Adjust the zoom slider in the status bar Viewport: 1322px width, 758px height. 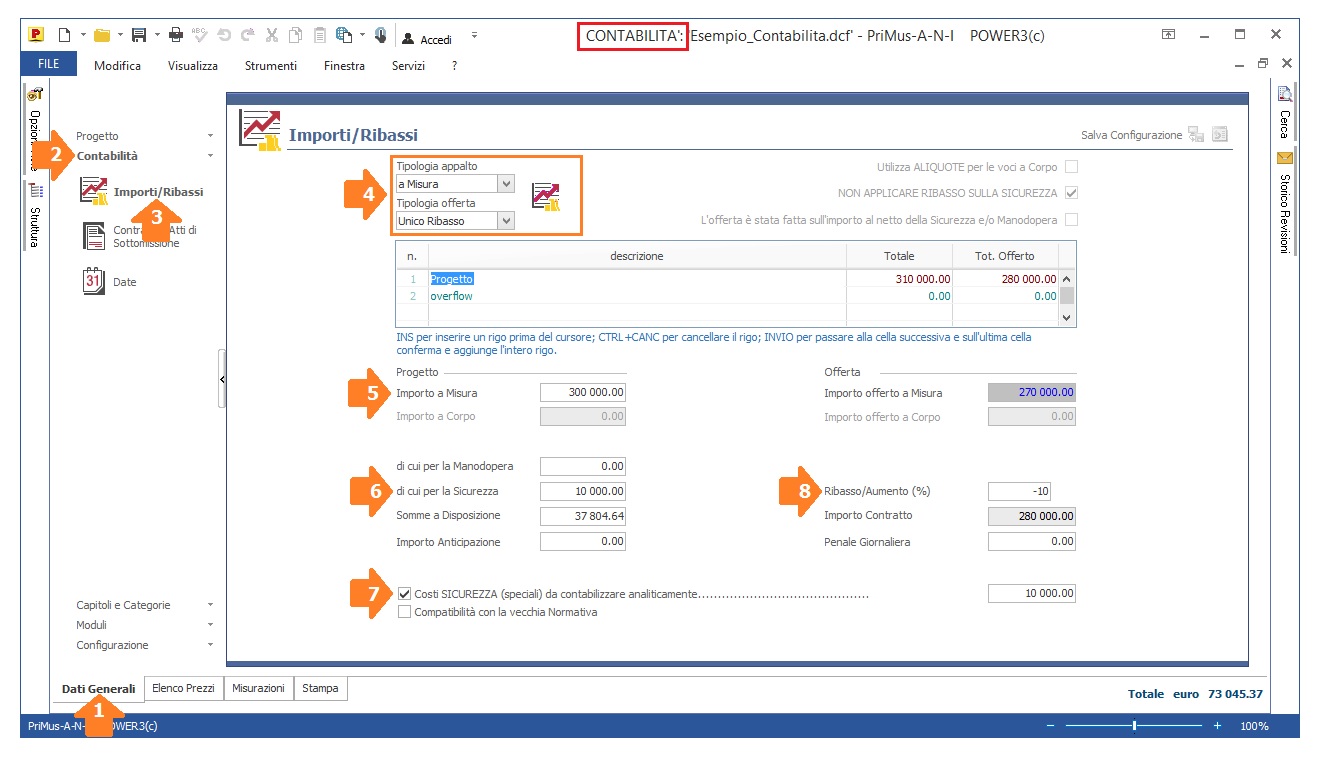(x=1134, y=726)
